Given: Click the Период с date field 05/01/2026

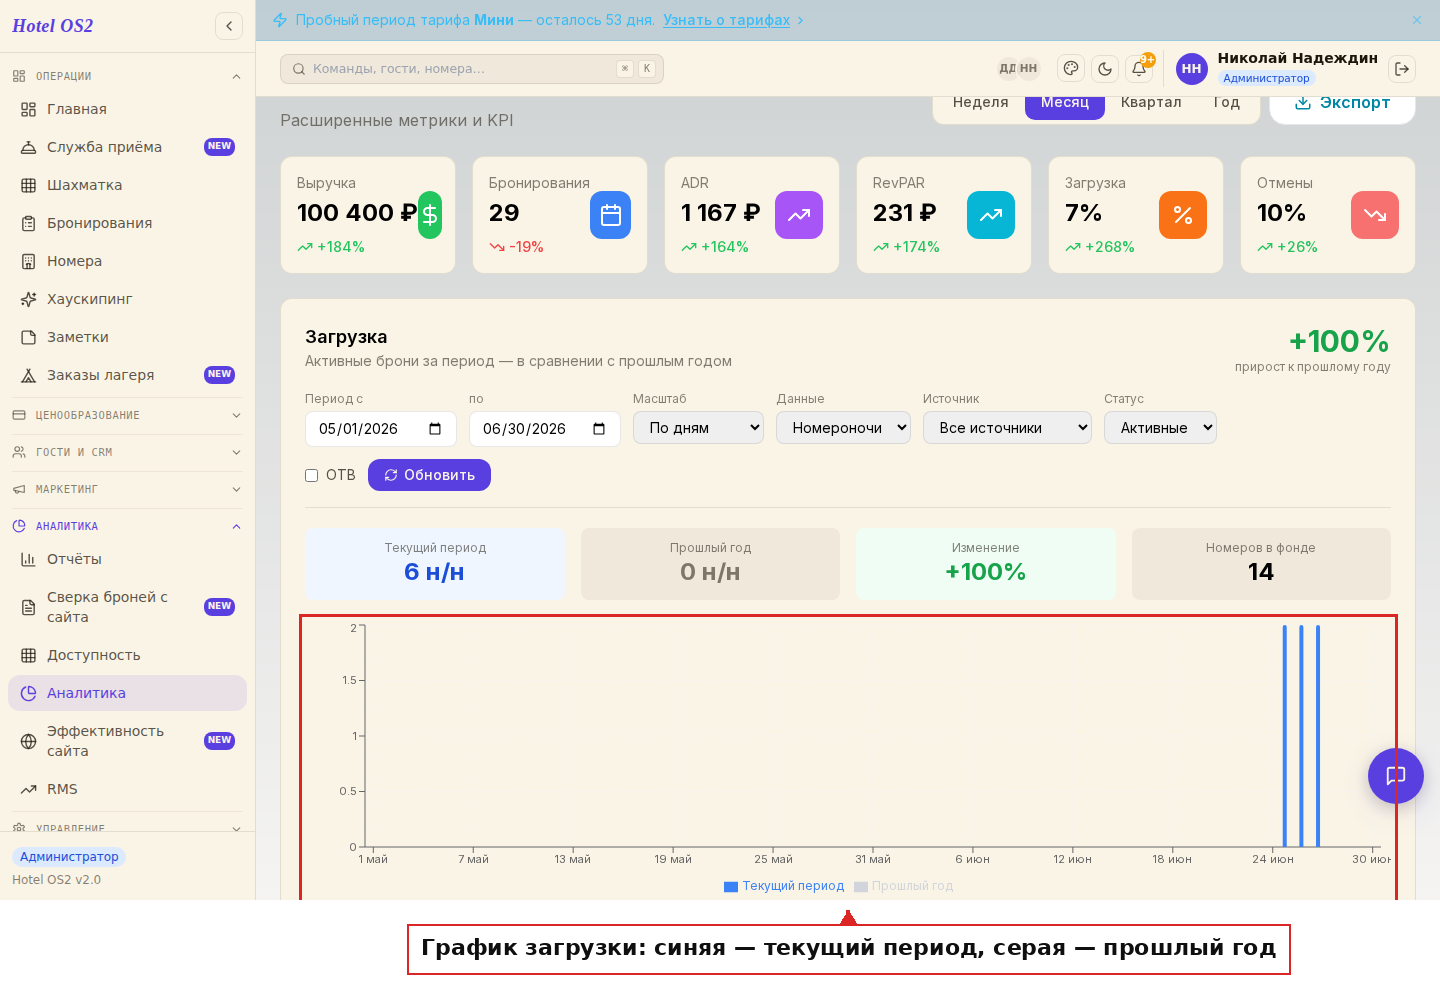Looking at the screenshot, I should click(x=381, y=429).
